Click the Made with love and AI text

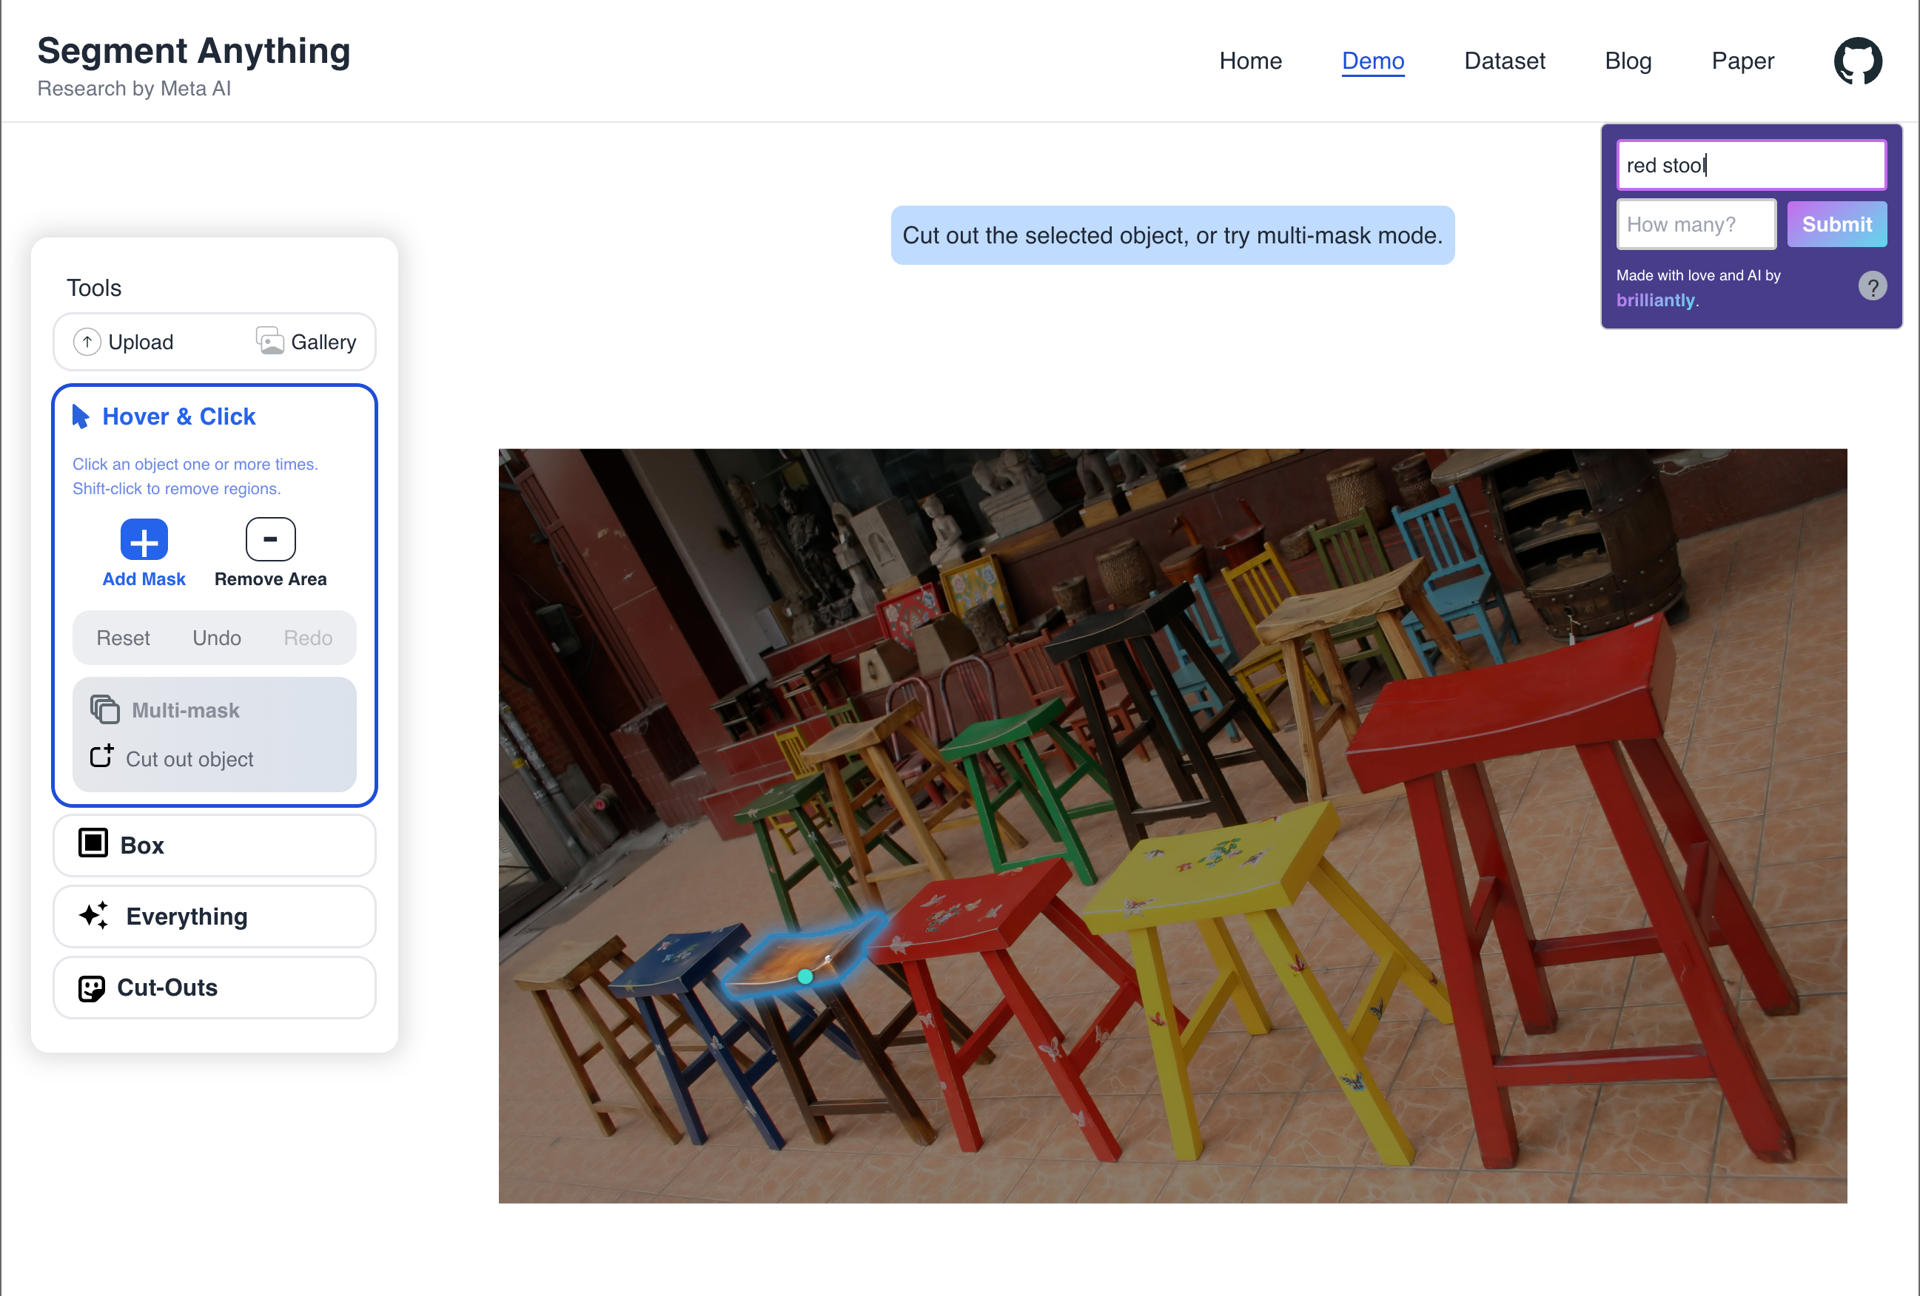1698,275
